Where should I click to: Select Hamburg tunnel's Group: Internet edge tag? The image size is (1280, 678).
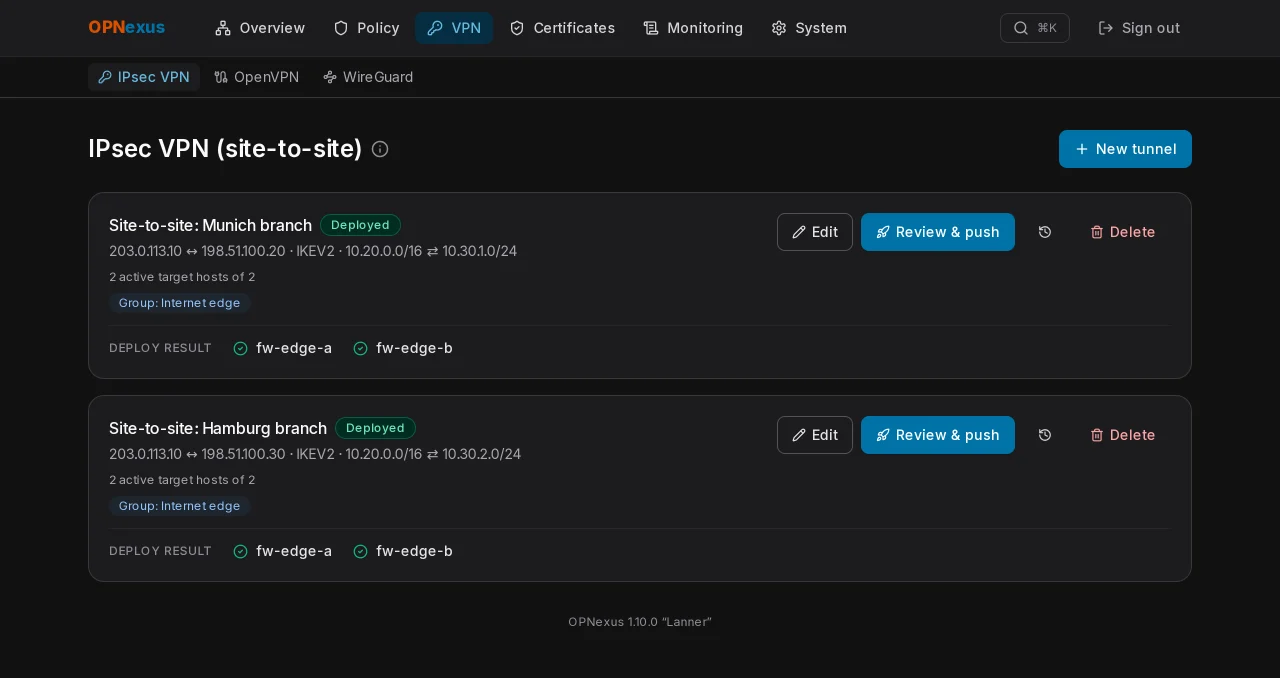[180, 506]
